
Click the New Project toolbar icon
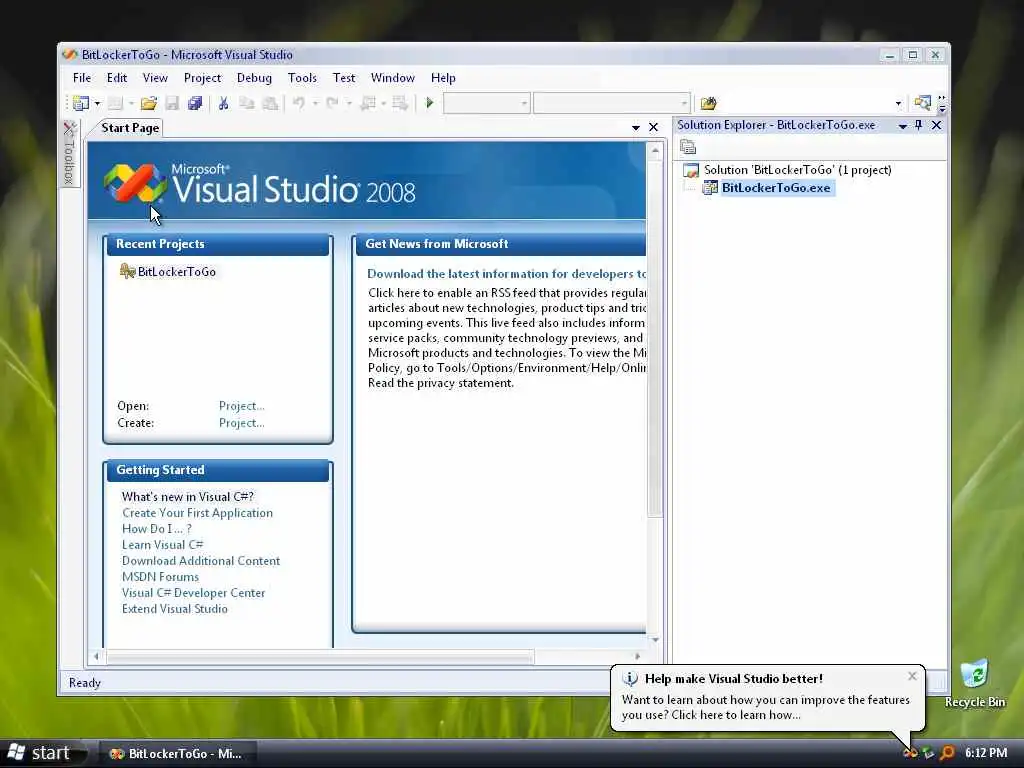point(81,103)
